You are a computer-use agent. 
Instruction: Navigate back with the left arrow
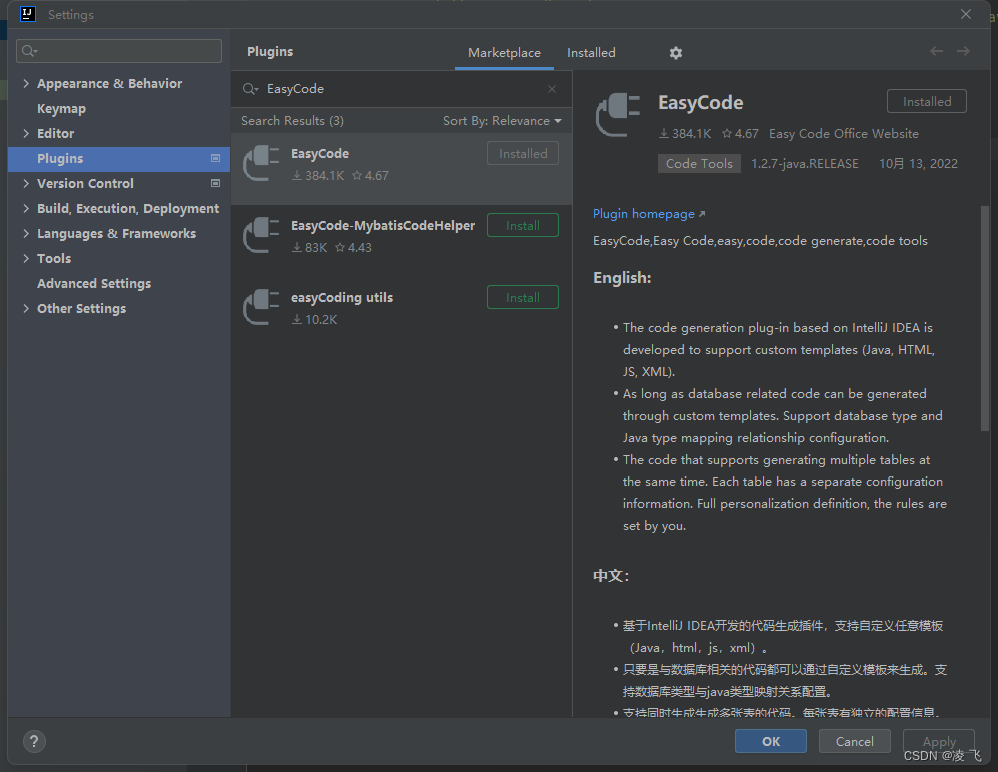click(936, 51)
